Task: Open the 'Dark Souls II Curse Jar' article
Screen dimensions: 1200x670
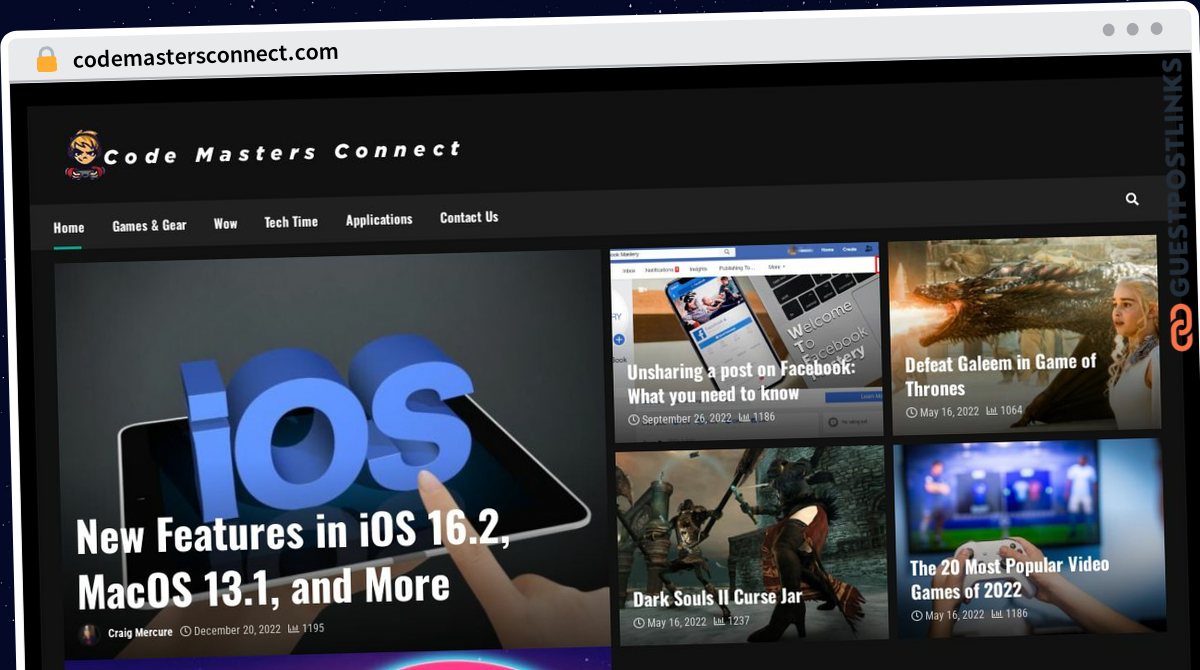Action: 718,598
